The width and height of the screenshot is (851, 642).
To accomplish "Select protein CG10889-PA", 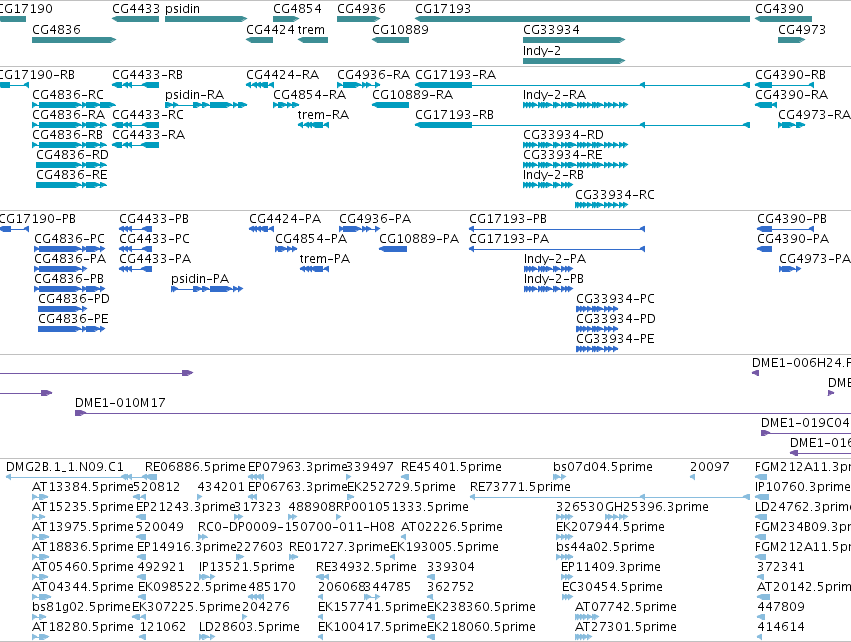I will pos(419,239).
